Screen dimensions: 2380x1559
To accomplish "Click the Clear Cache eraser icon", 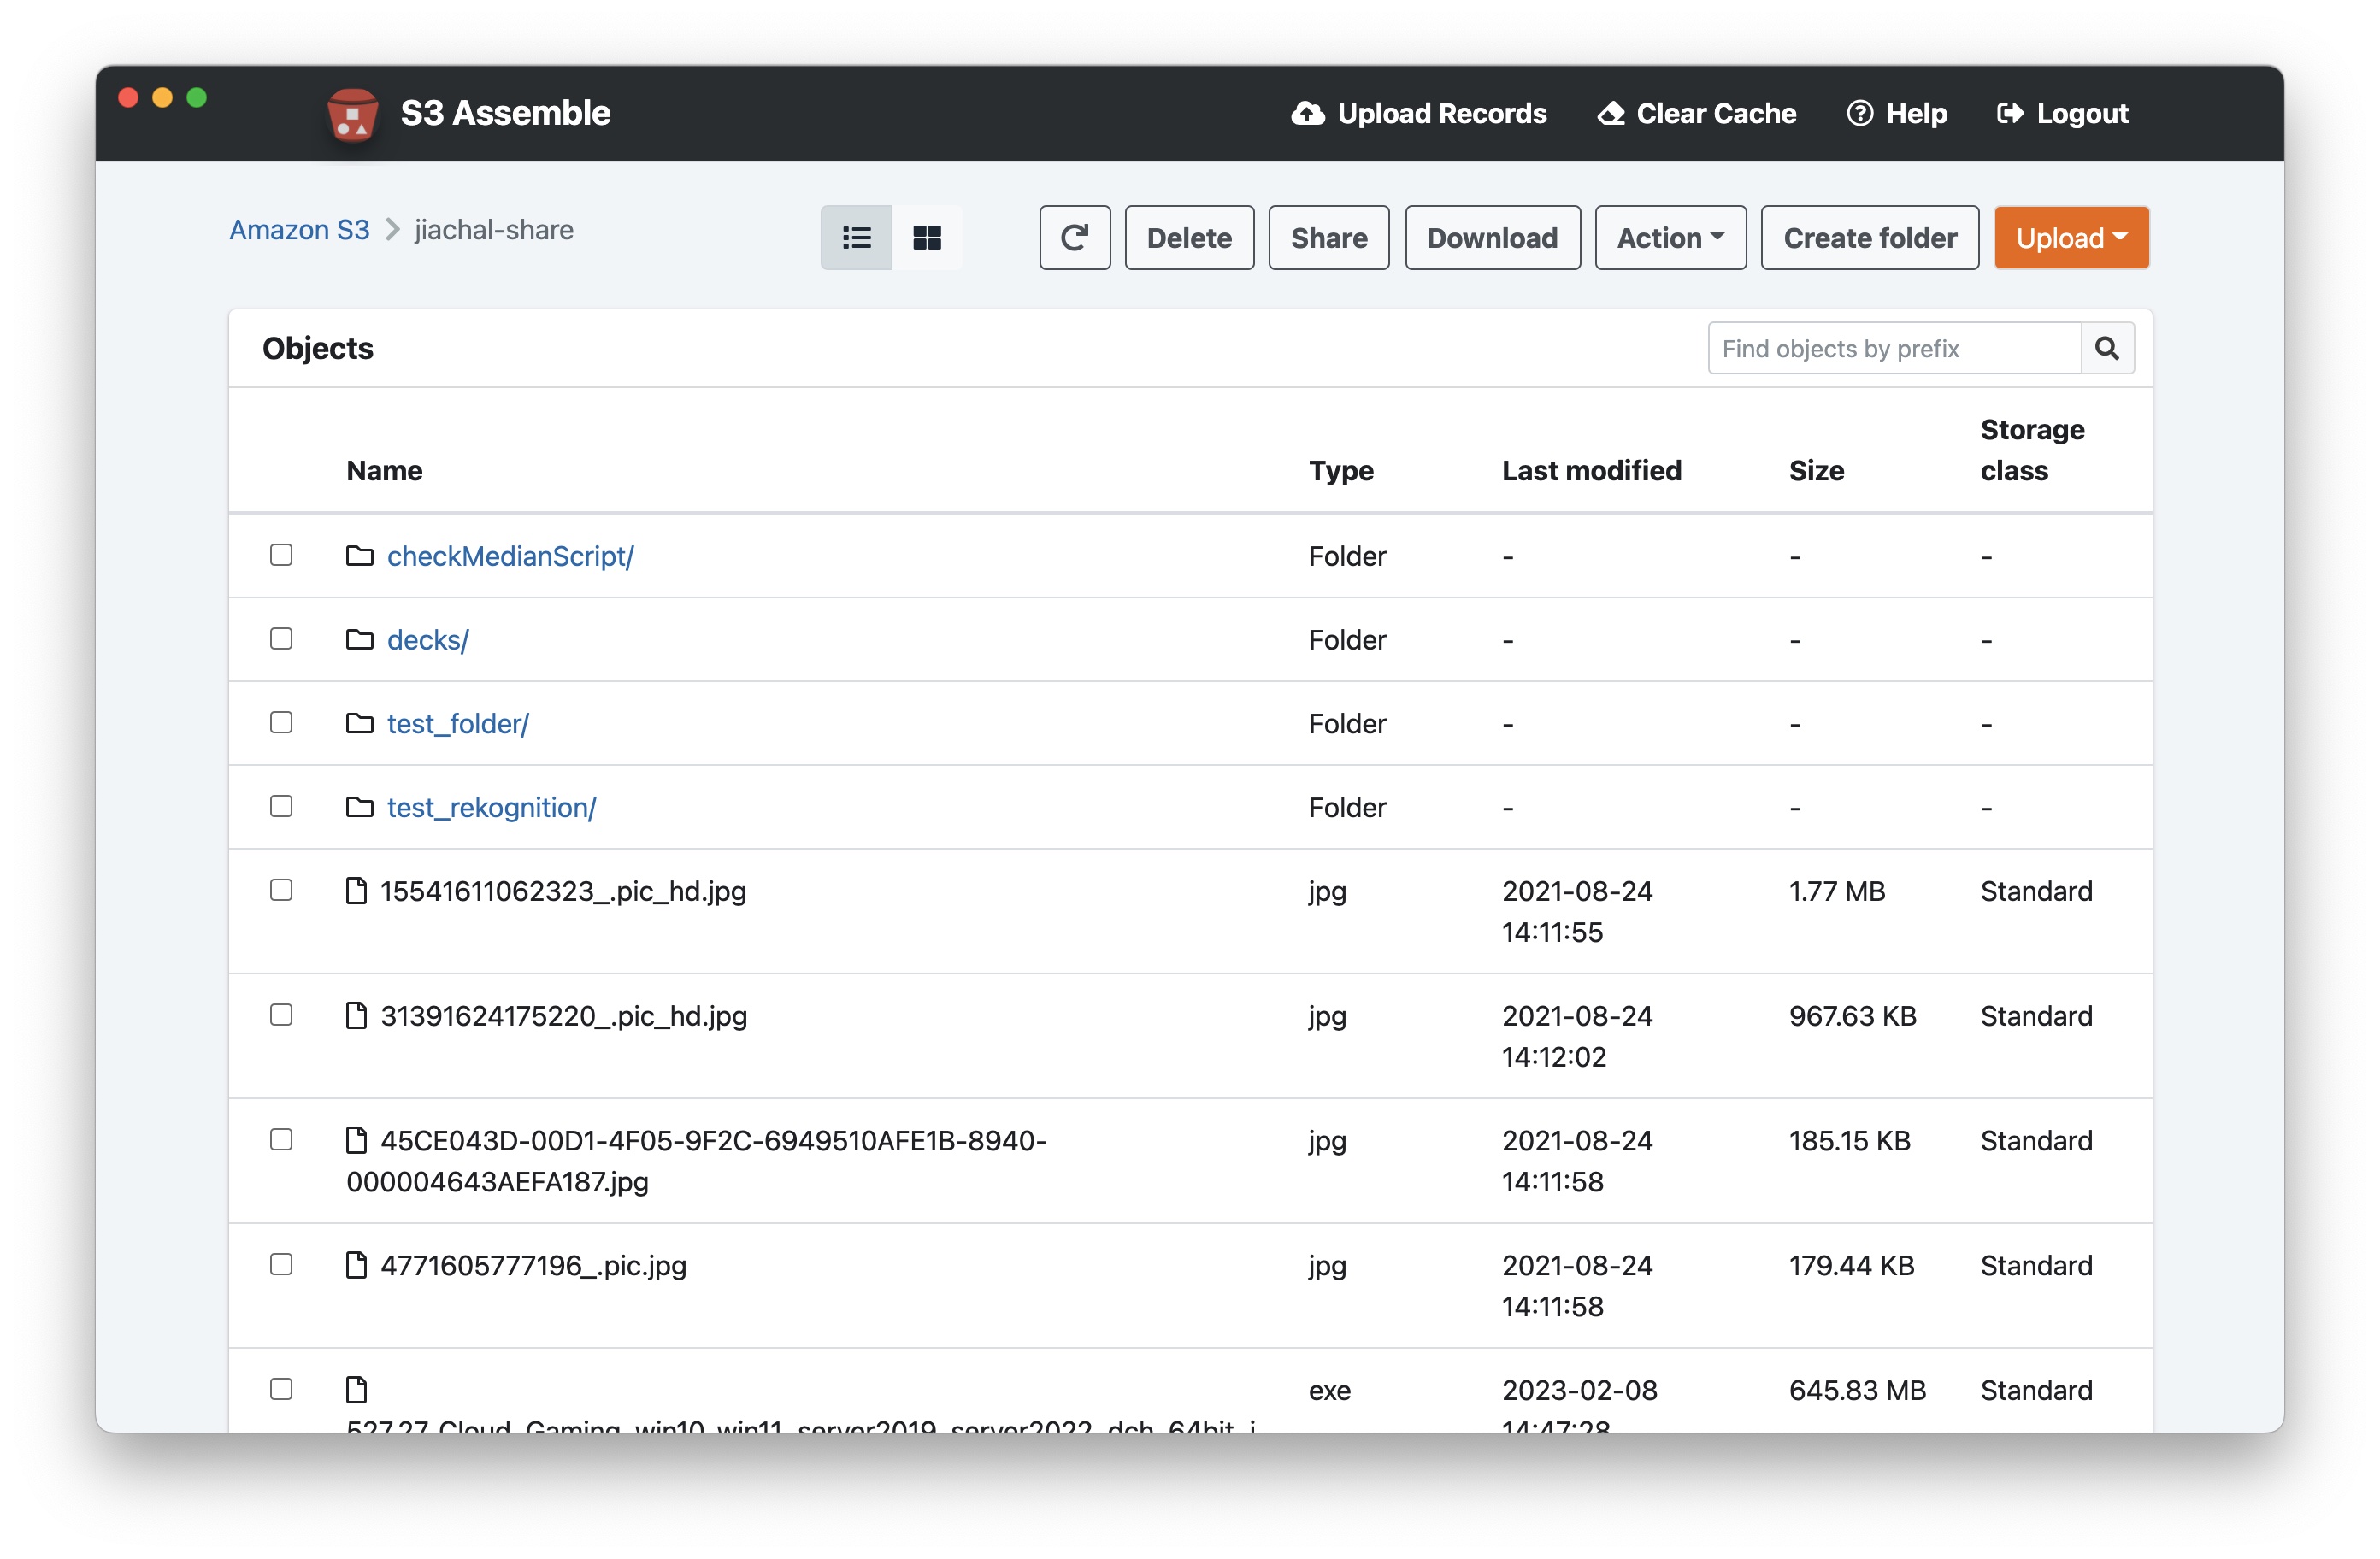I will click(1610, 114).
